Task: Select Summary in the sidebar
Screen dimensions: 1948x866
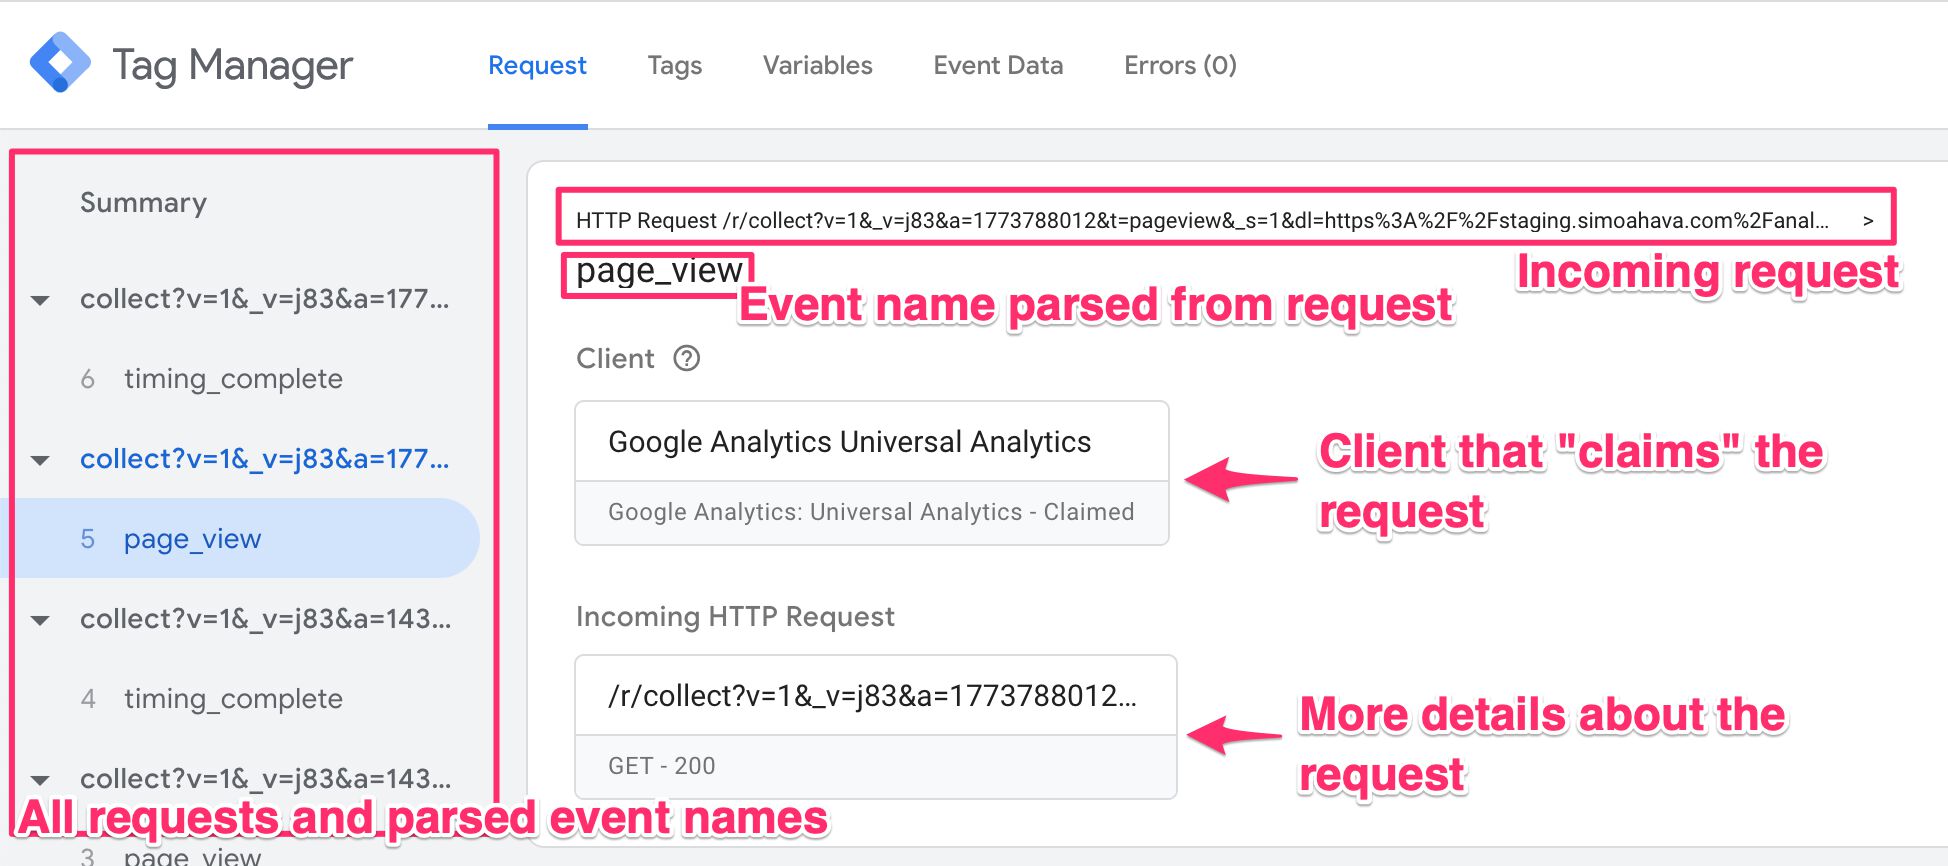Action: click(144, 203)
